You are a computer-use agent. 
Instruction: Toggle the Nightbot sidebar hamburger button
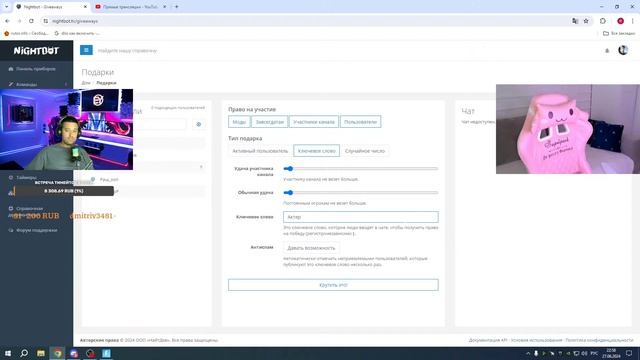(x=86, y=50)
